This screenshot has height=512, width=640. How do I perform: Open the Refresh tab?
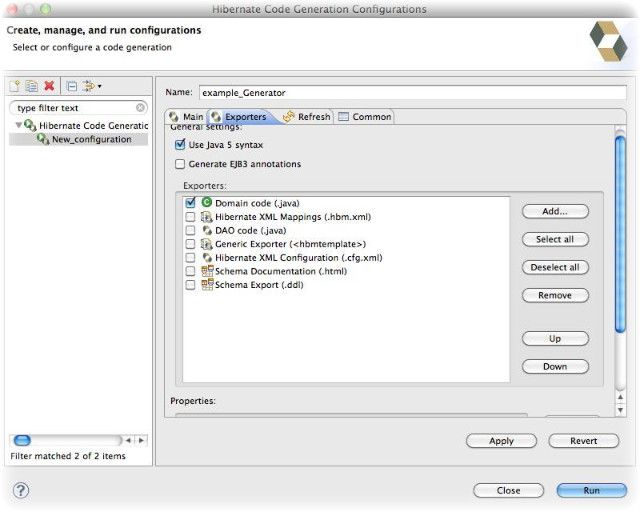click(307, 117)
